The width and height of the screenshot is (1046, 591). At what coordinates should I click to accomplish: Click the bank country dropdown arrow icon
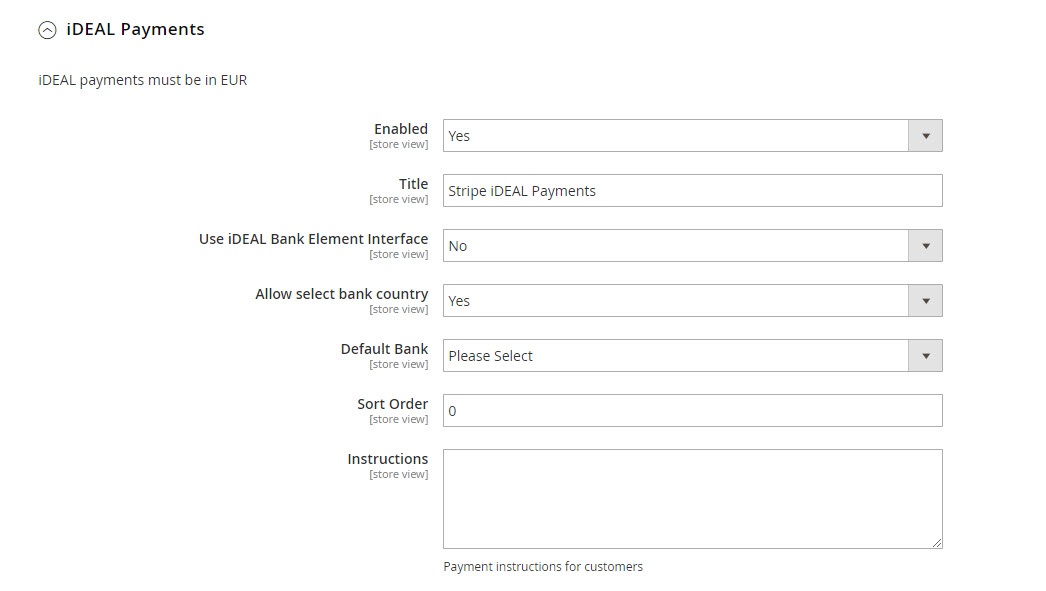pos(925,300)
